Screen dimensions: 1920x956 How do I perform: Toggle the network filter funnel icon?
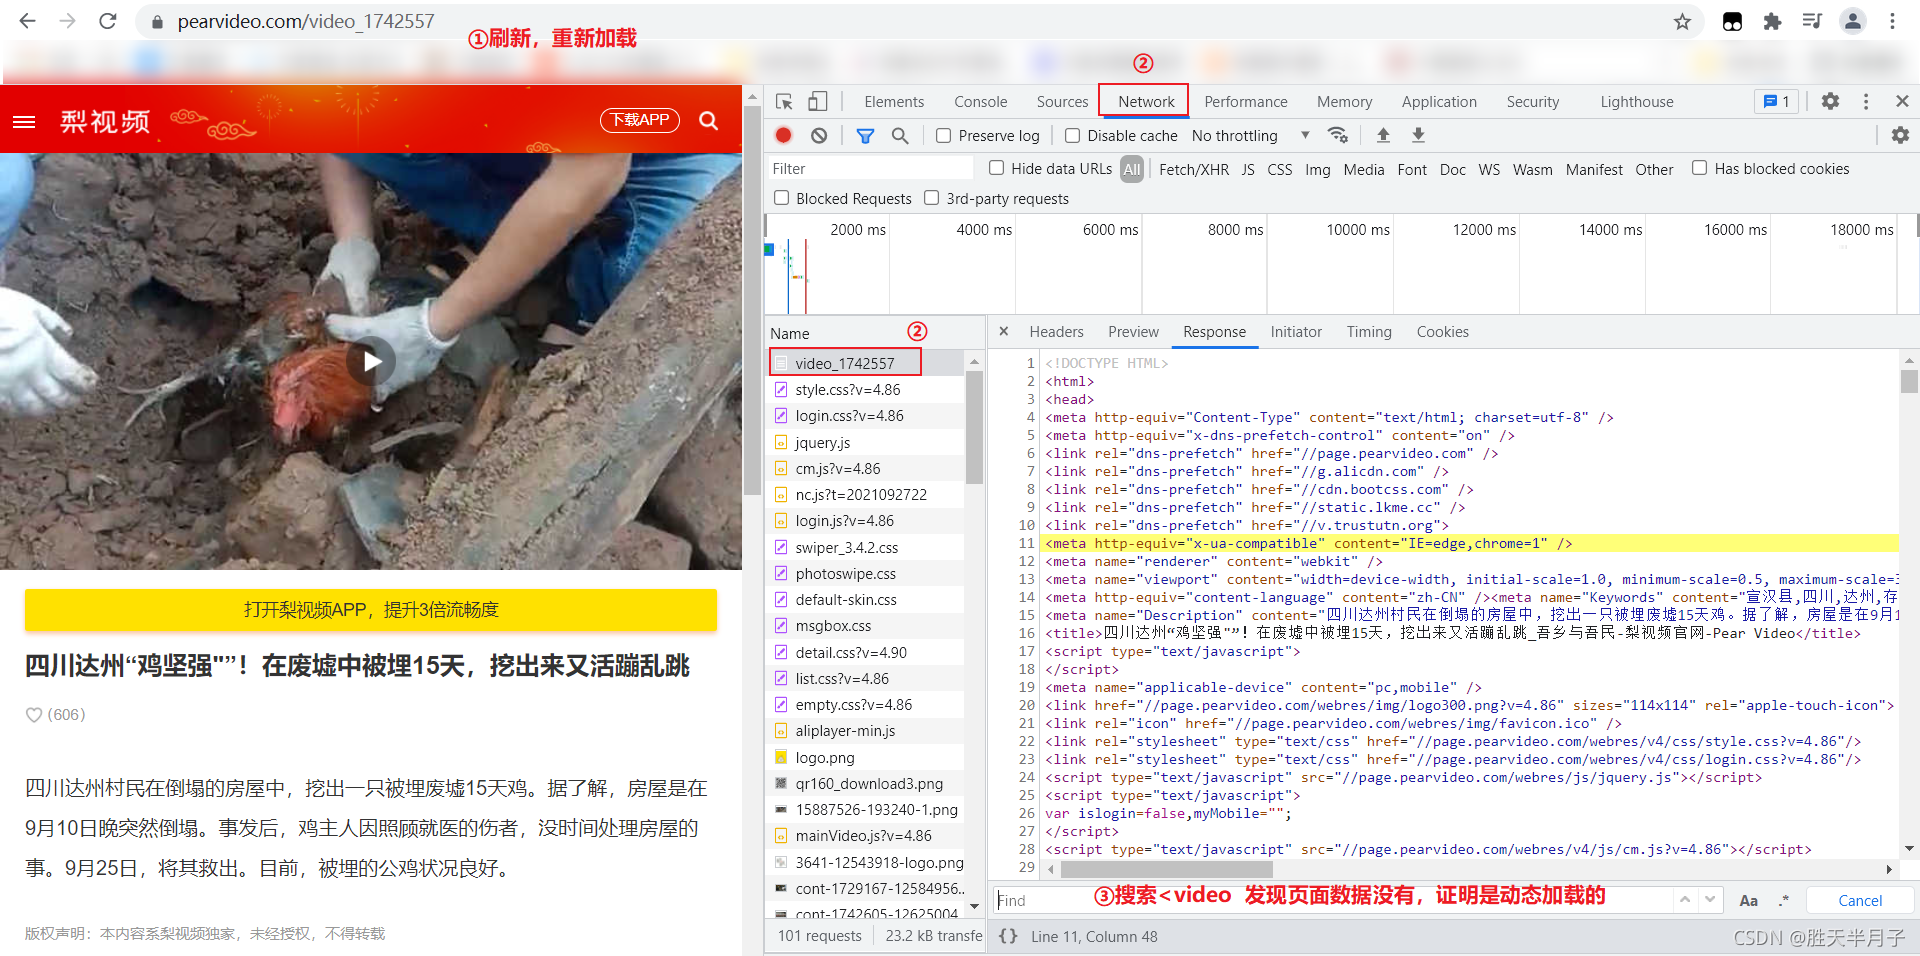click(865, 135)
